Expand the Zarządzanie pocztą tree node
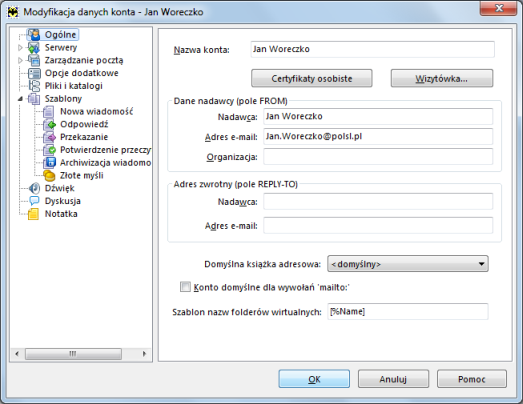 pyautogui.click(x=20, y=60)
